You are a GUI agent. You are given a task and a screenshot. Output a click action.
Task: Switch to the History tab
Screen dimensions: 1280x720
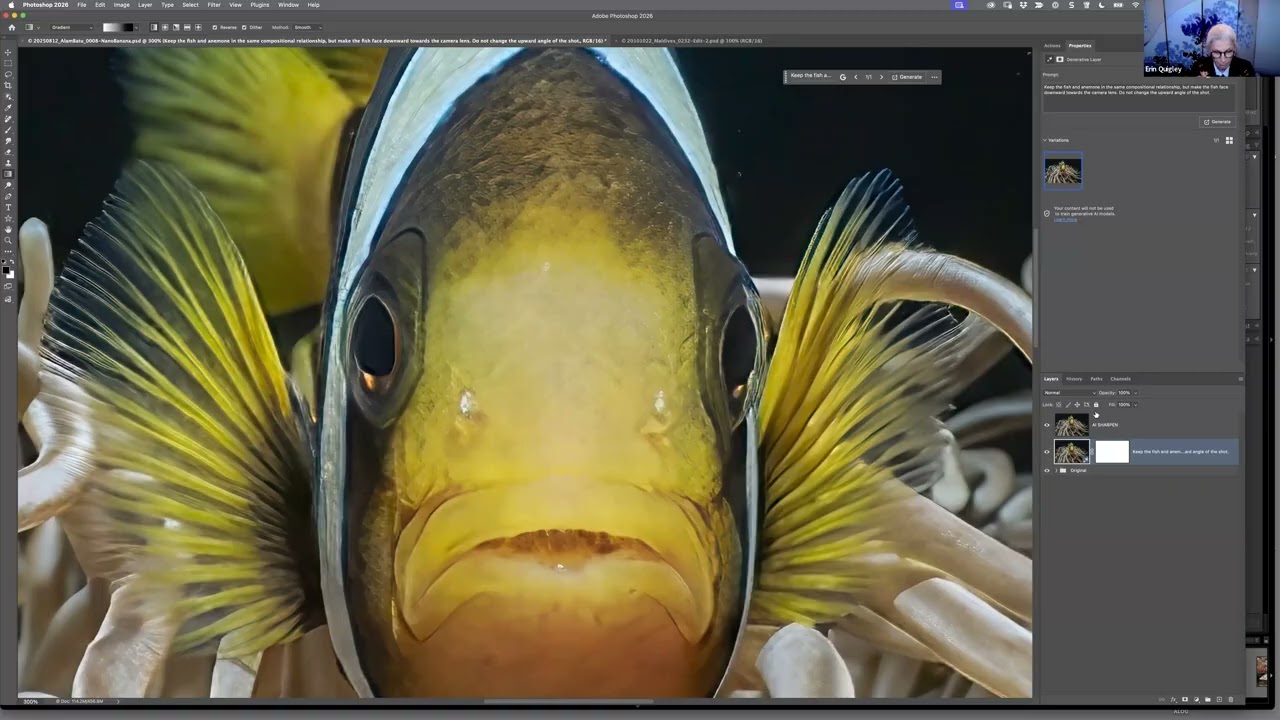click(1074, 379)
